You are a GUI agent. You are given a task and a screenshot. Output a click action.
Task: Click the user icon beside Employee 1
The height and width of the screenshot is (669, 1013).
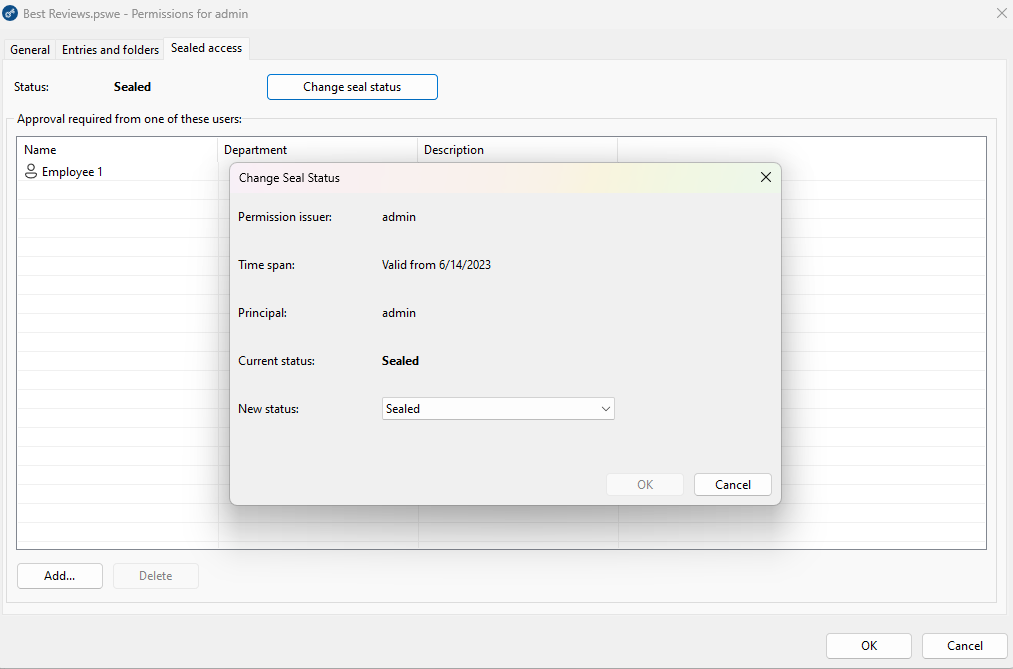point(31,171)
